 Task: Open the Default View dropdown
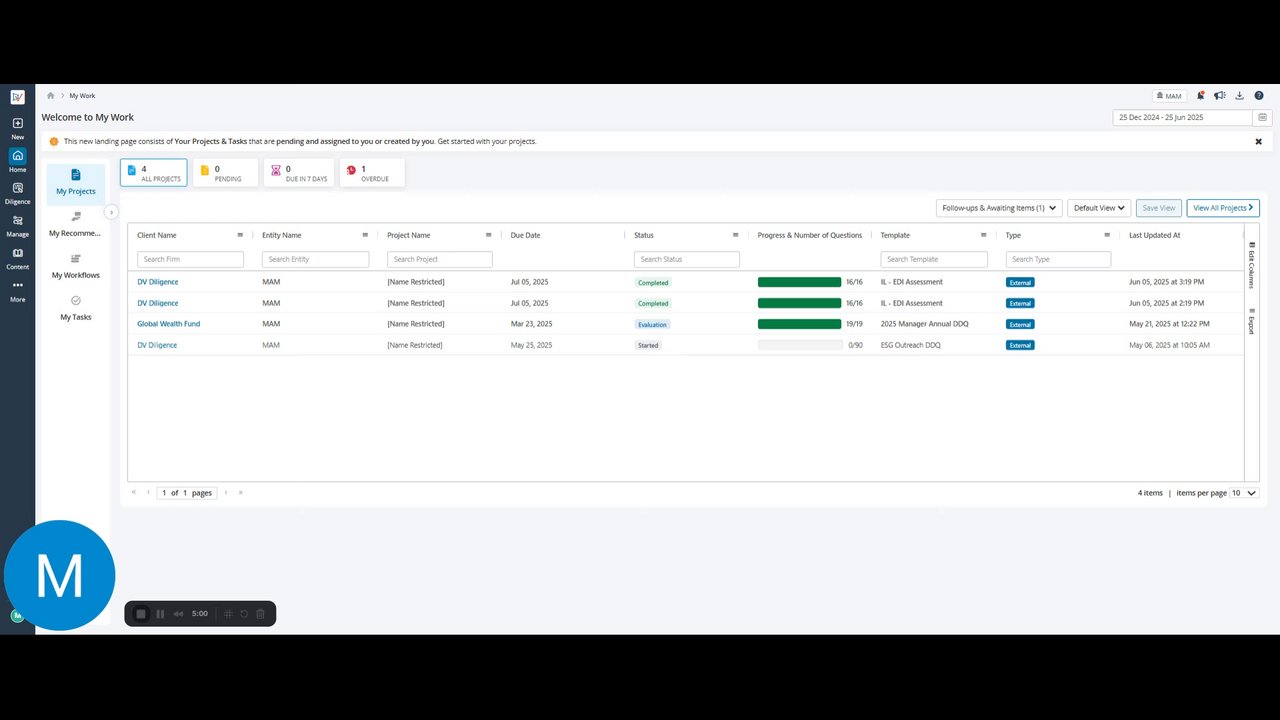tap(1099, 208)
